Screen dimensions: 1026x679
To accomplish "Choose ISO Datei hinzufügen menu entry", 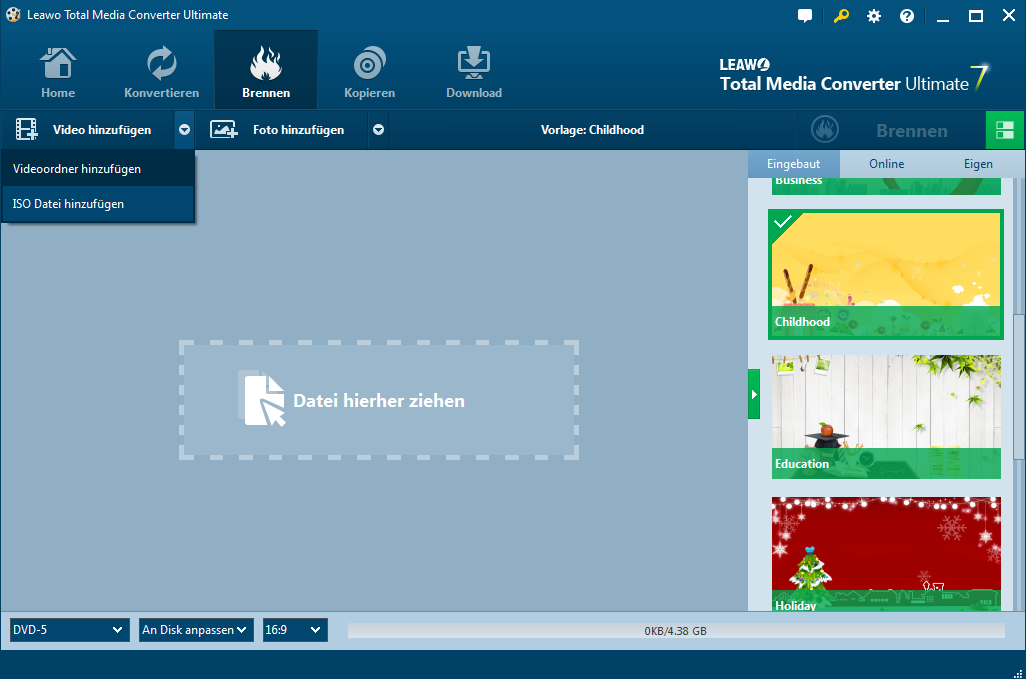I will click(97, 204).
